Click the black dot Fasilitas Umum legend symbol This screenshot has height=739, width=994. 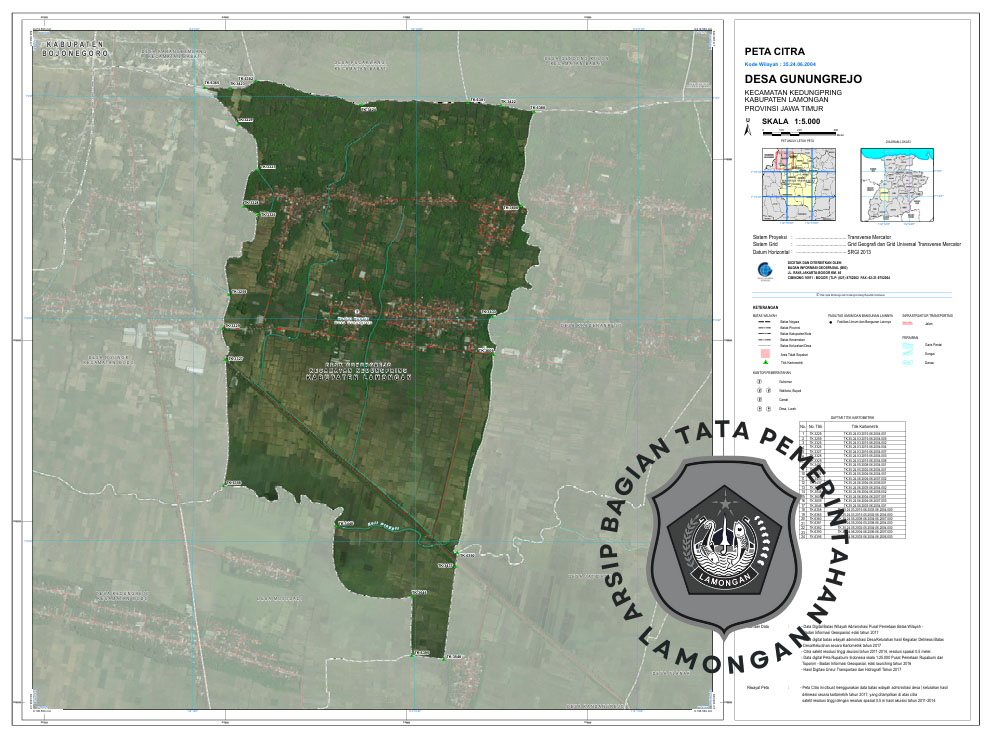point(829,323)
